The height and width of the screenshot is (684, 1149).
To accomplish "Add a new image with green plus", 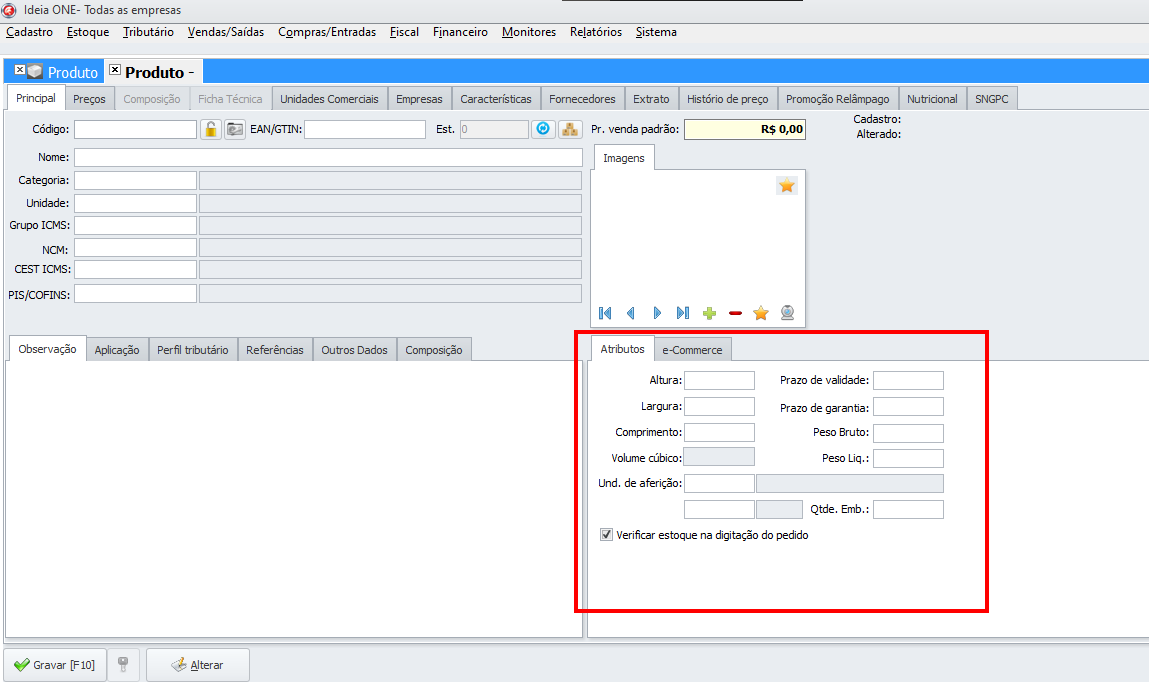I will tap(710, 313).
